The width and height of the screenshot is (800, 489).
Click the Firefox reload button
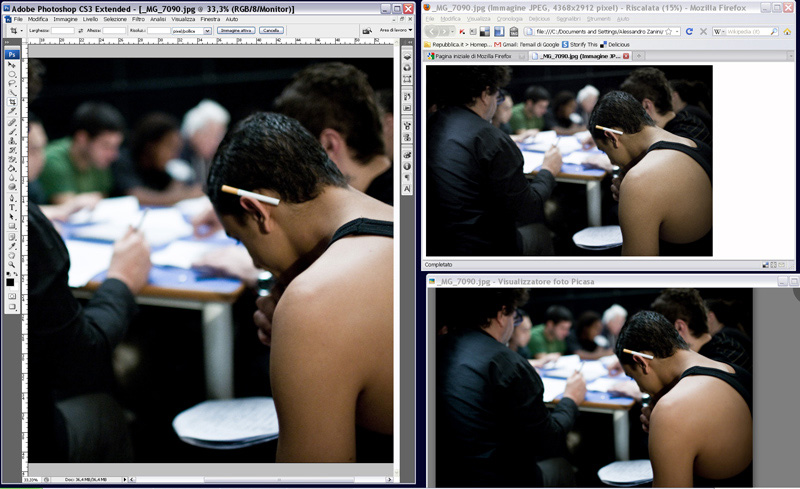point(689,32)
